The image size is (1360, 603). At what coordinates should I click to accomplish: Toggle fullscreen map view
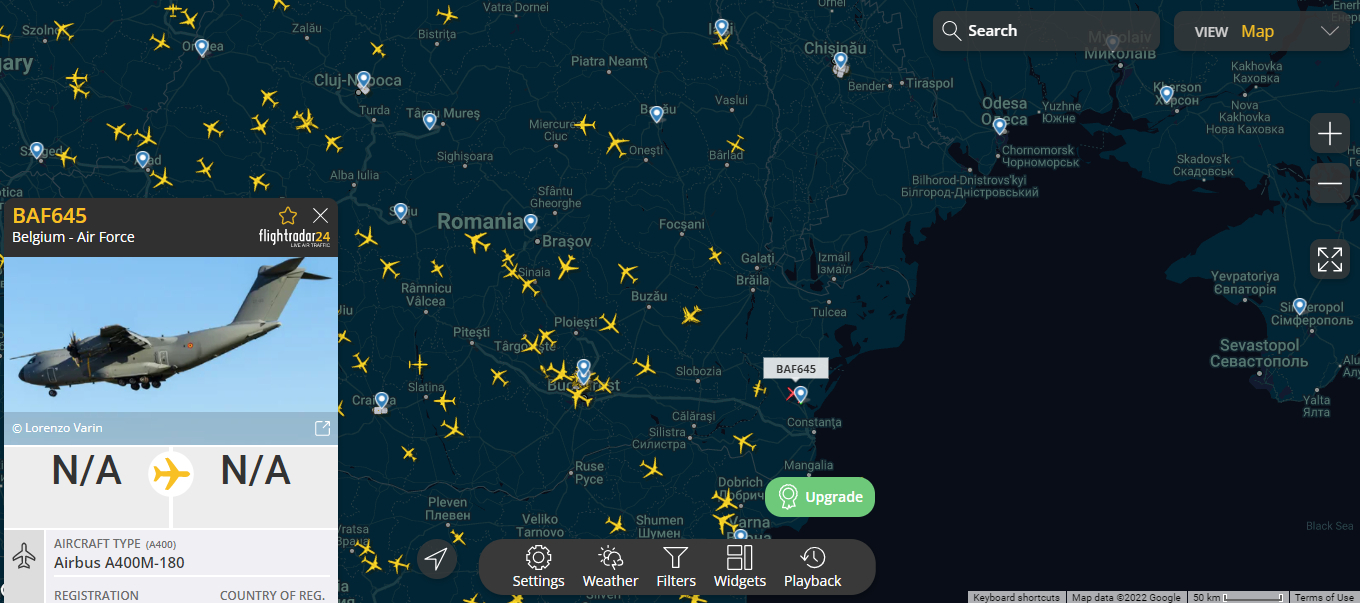click(x=1330, y=259)
